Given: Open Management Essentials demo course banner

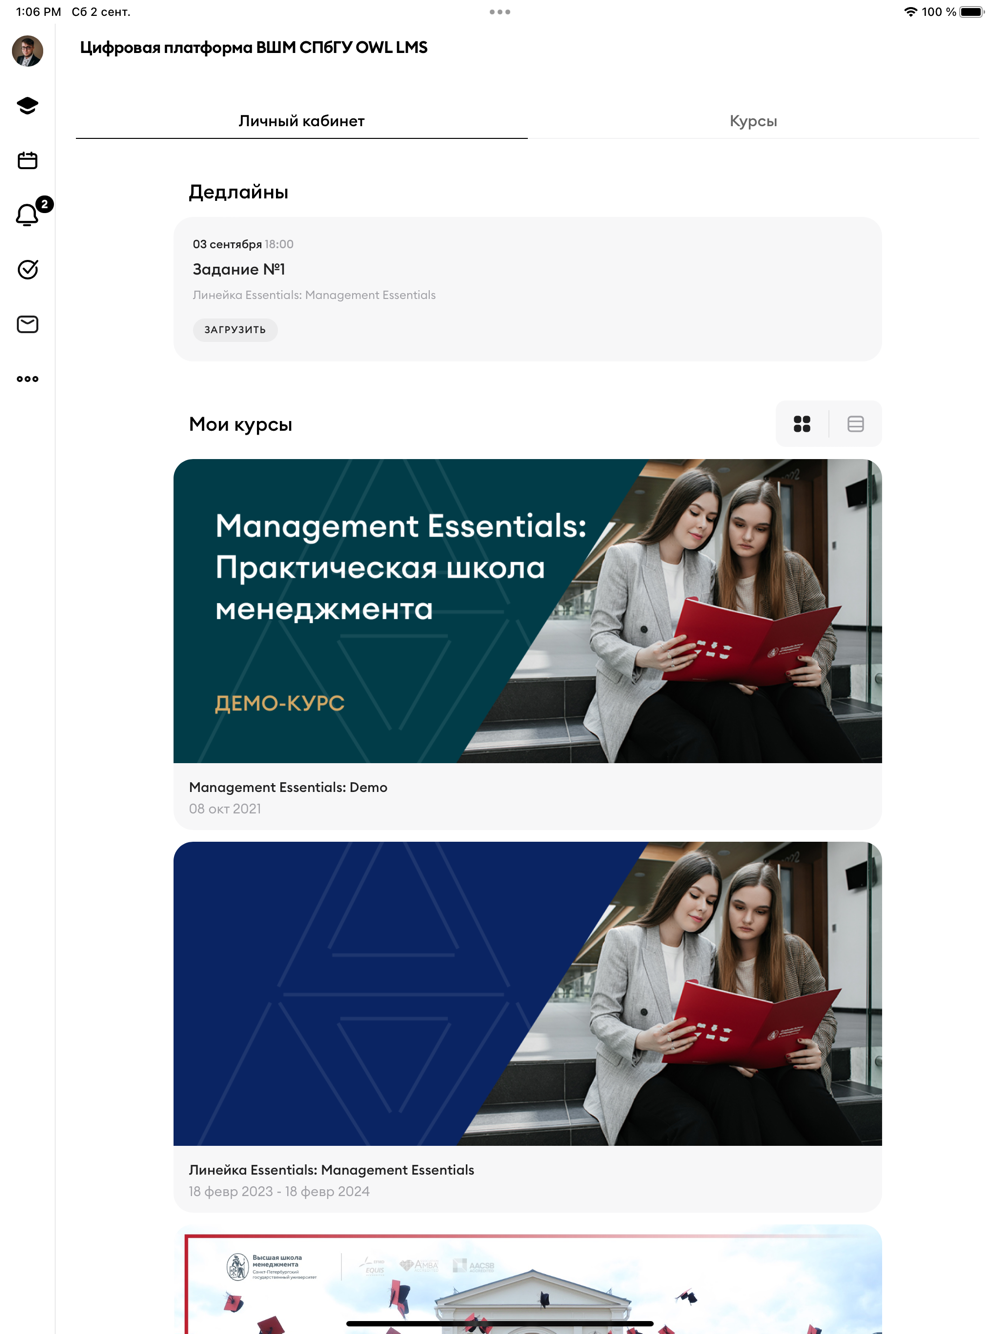Looking at the screenshot, I should (527, 611).
